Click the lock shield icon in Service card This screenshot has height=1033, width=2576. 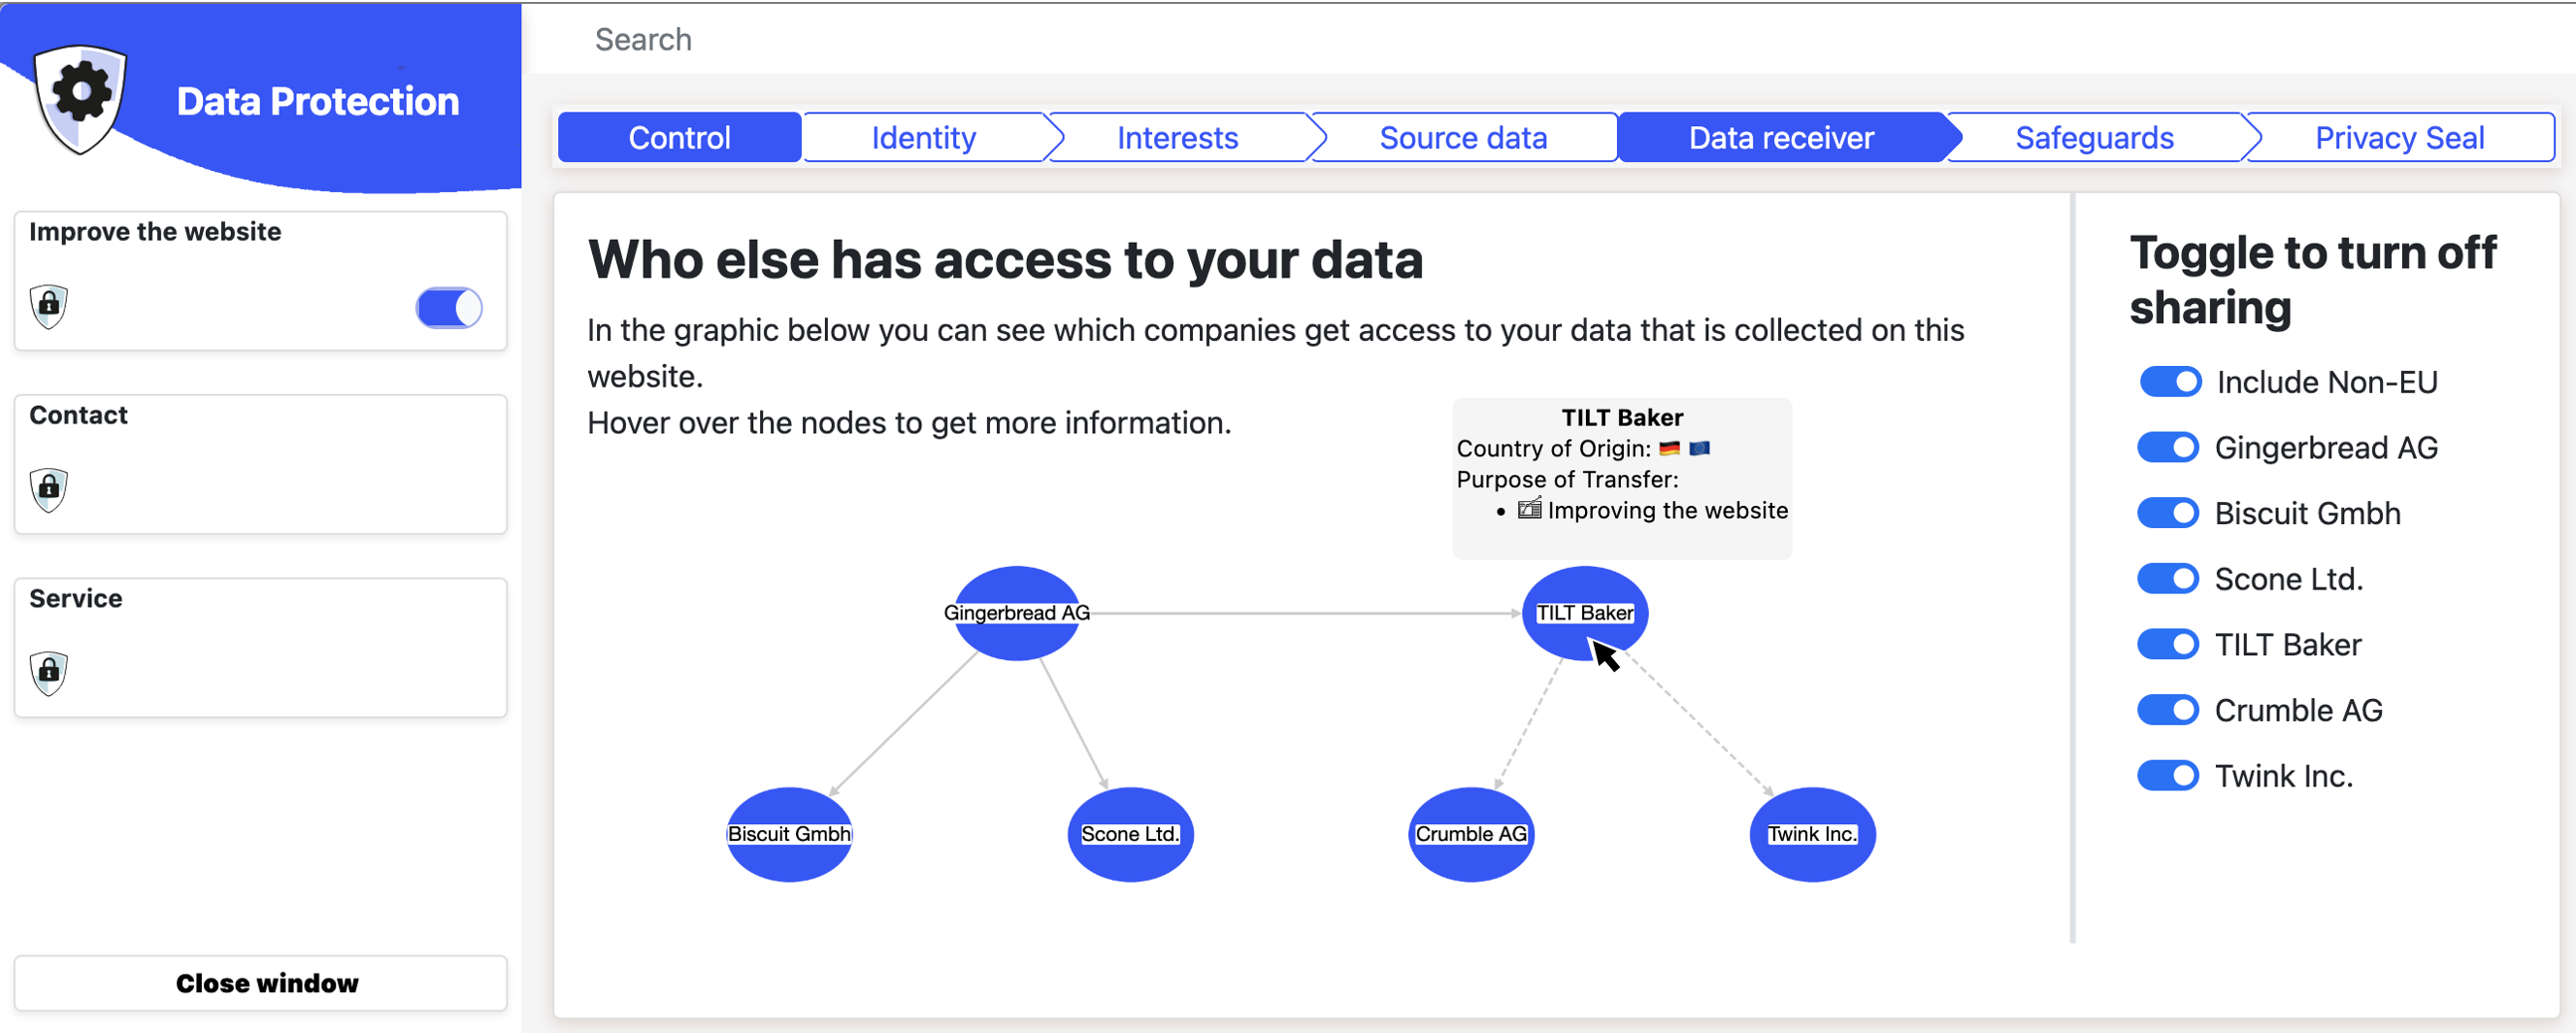pyautogui.click(x=49, y=672)
